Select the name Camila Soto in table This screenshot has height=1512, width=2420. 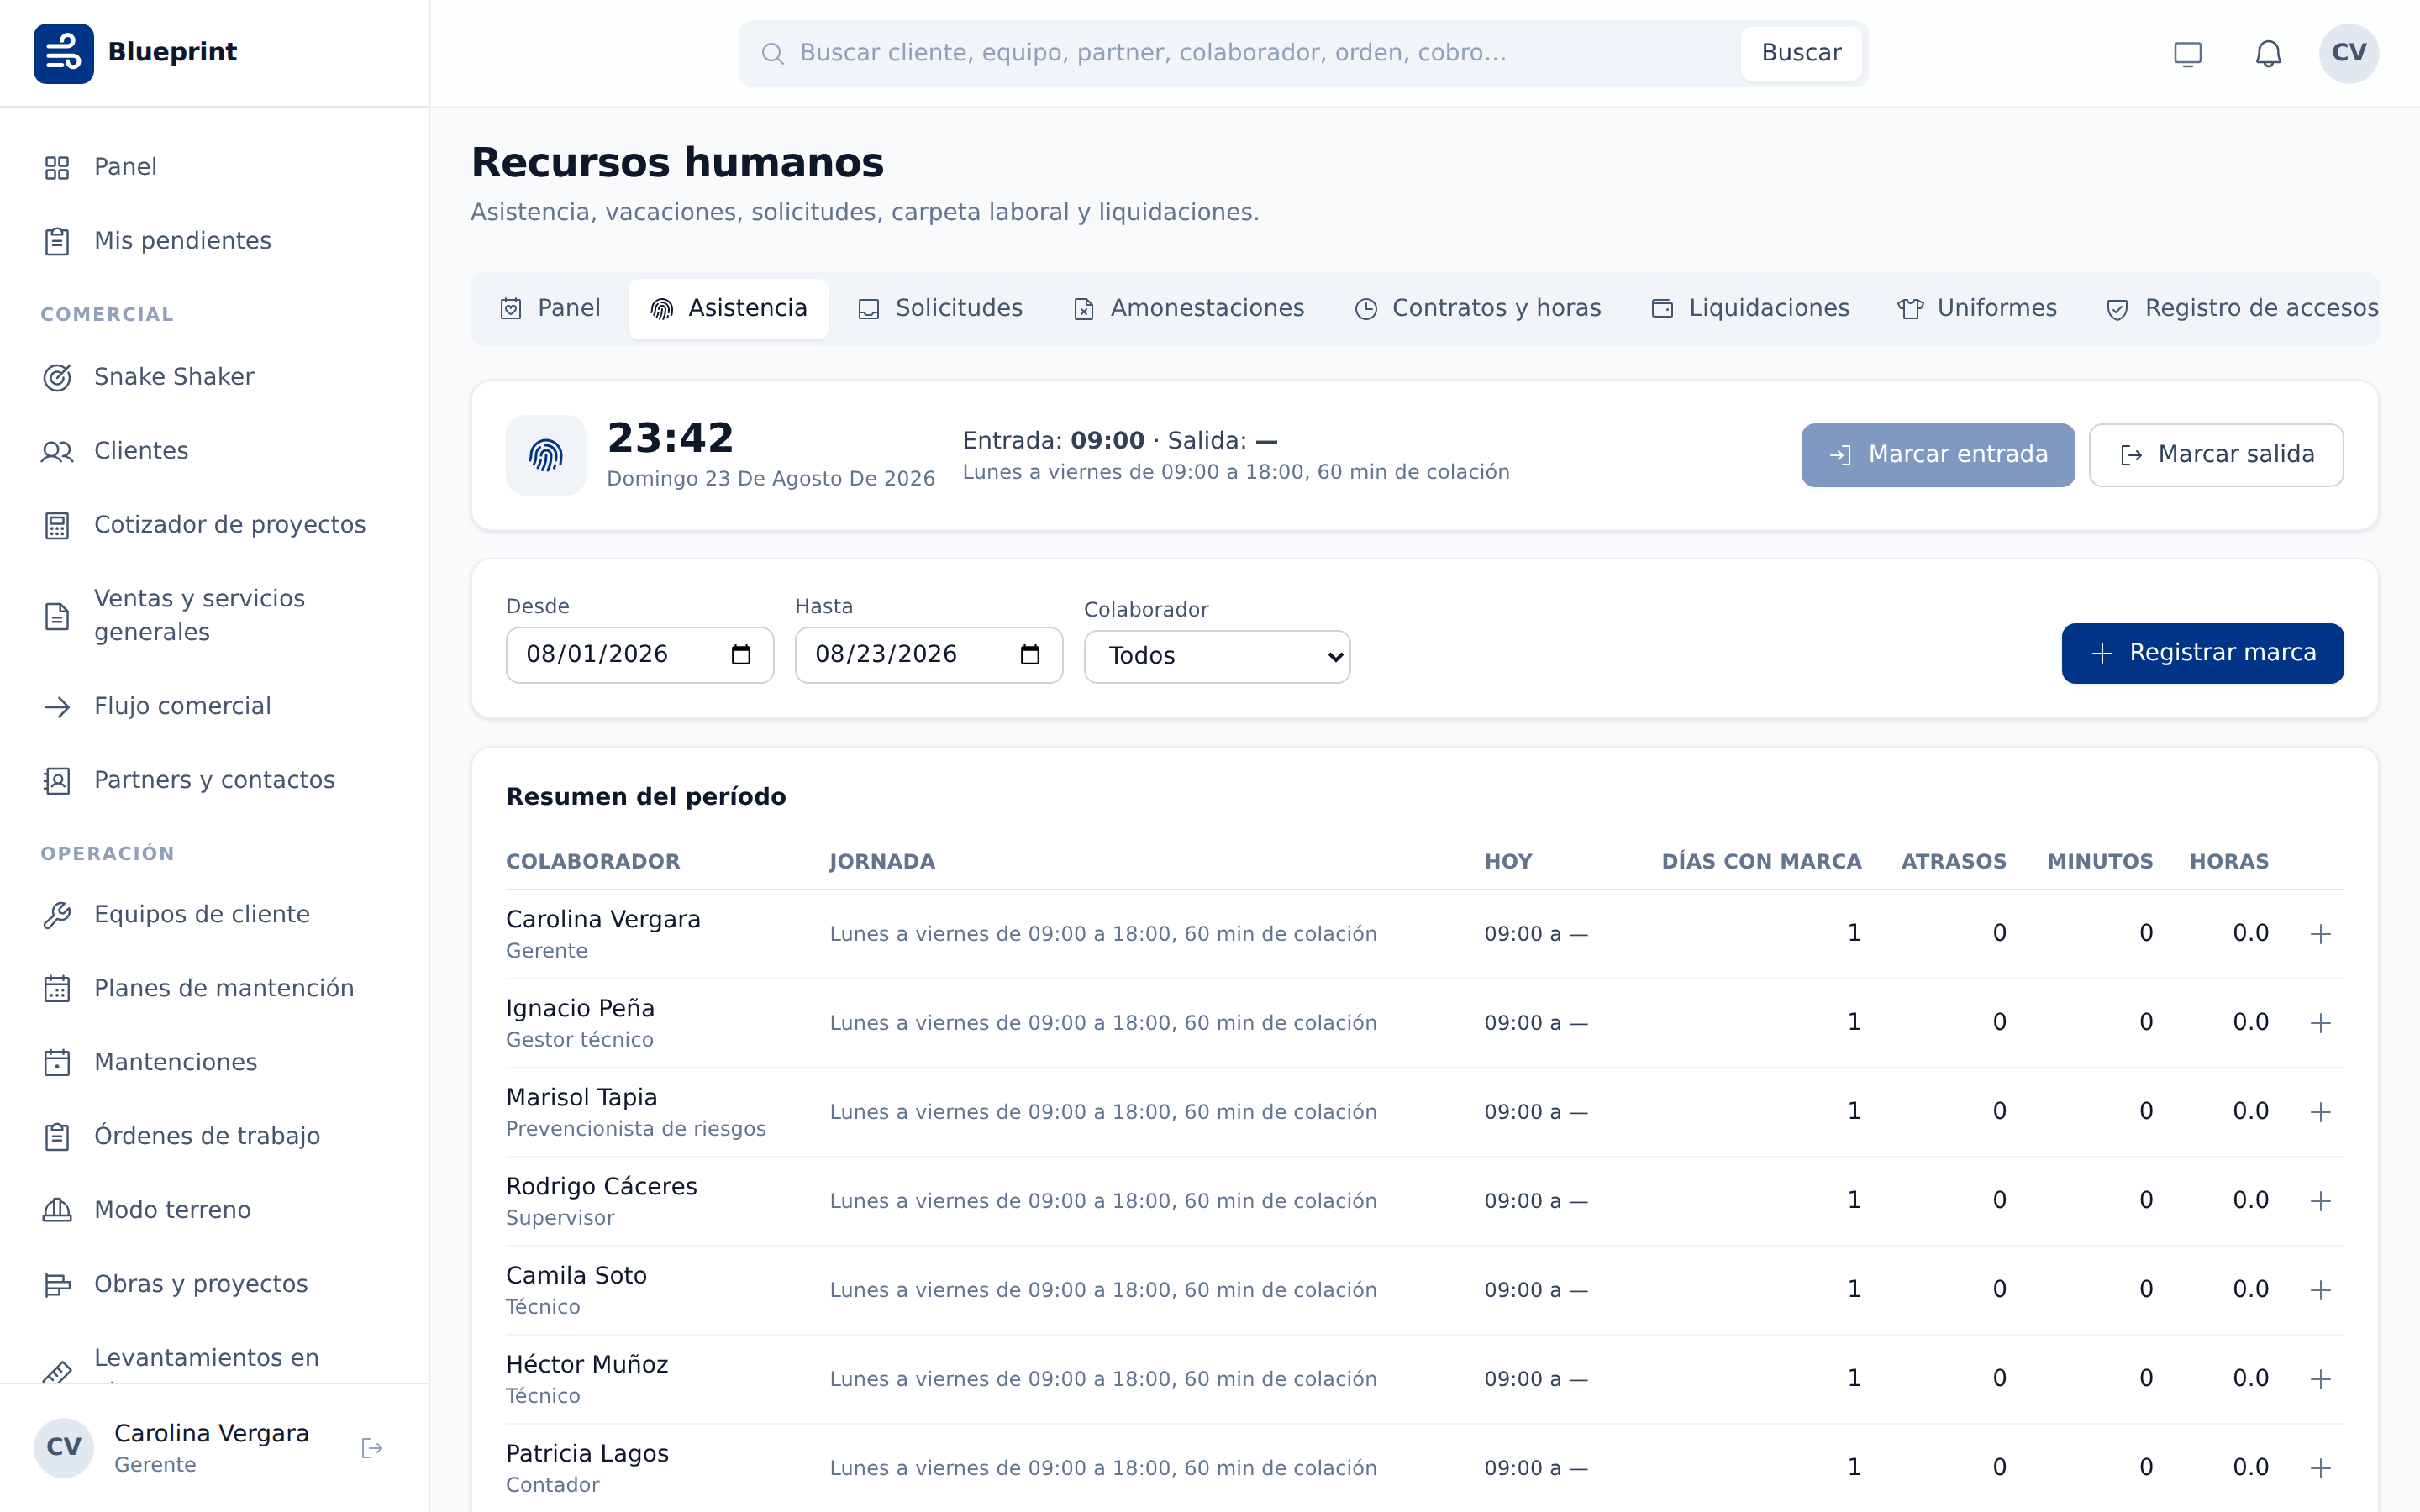pyautogui.click(x=576, y=1276)
